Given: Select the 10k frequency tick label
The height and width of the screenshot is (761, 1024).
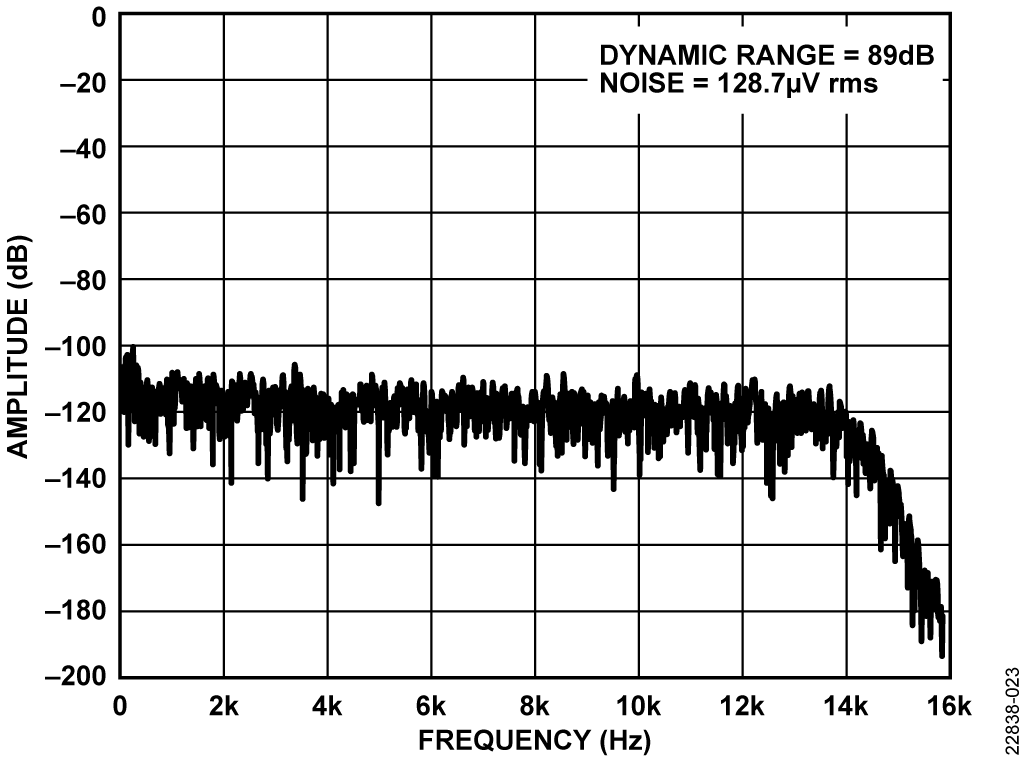Looking at the screenshot, I should coord(638,706).
